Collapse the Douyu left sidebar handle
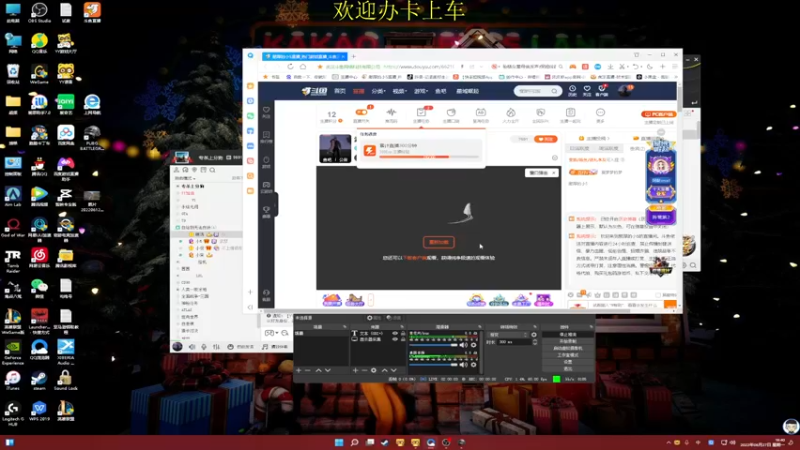 click(x=276, y=204)
